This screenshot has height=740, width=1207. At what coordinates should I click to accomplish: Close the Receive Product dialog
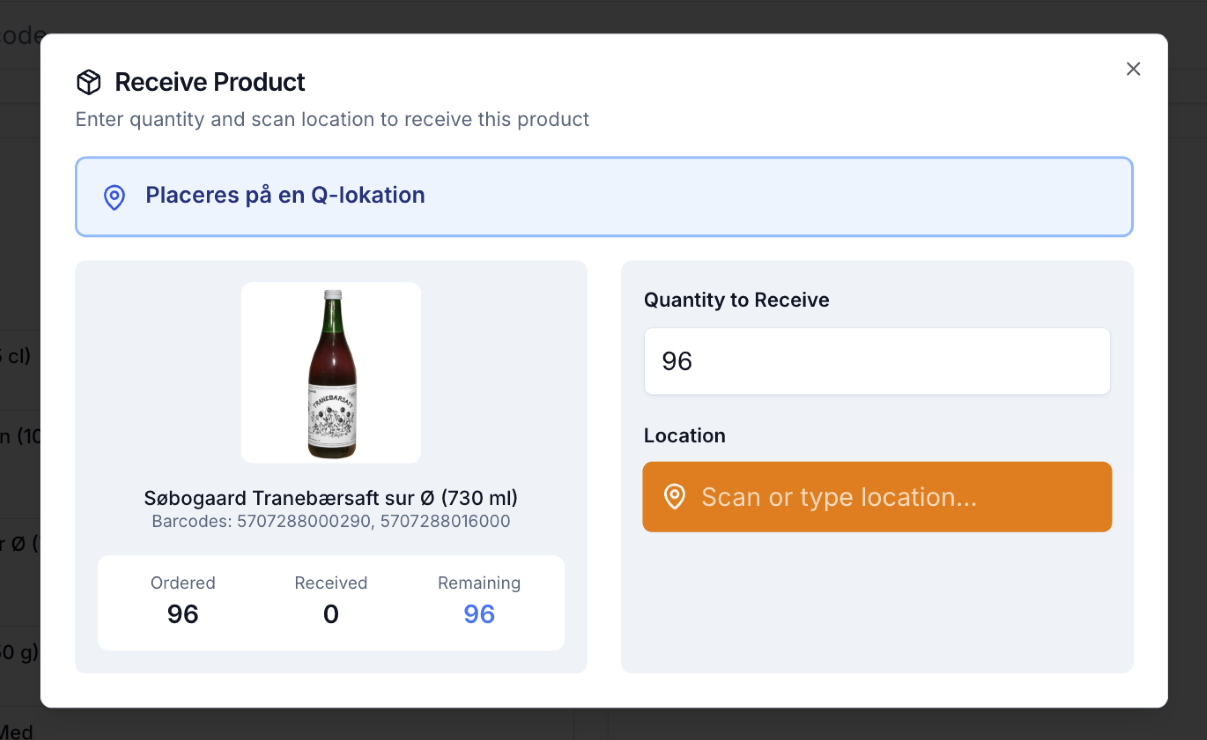[x=1133, y=69]
